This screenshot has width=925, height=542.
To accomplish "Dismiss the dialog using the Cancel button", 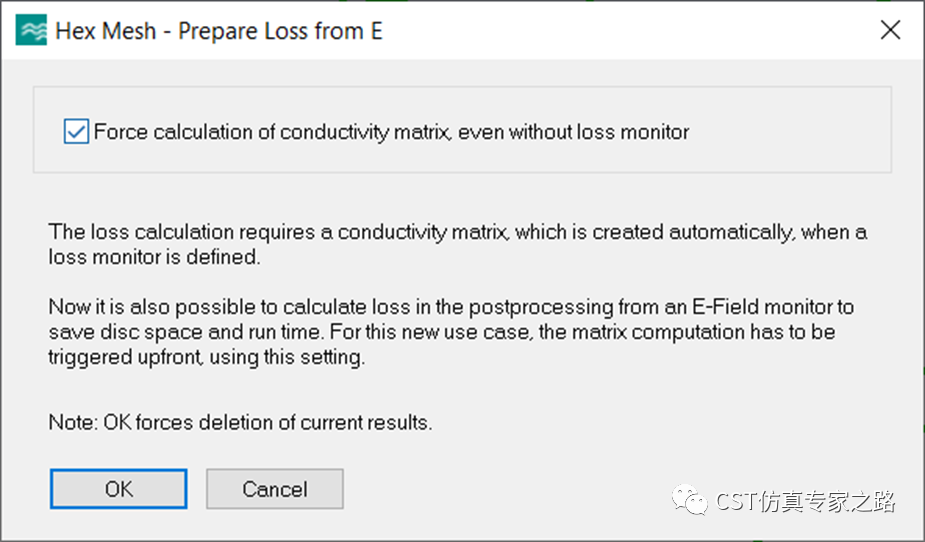I will point(275,489).
